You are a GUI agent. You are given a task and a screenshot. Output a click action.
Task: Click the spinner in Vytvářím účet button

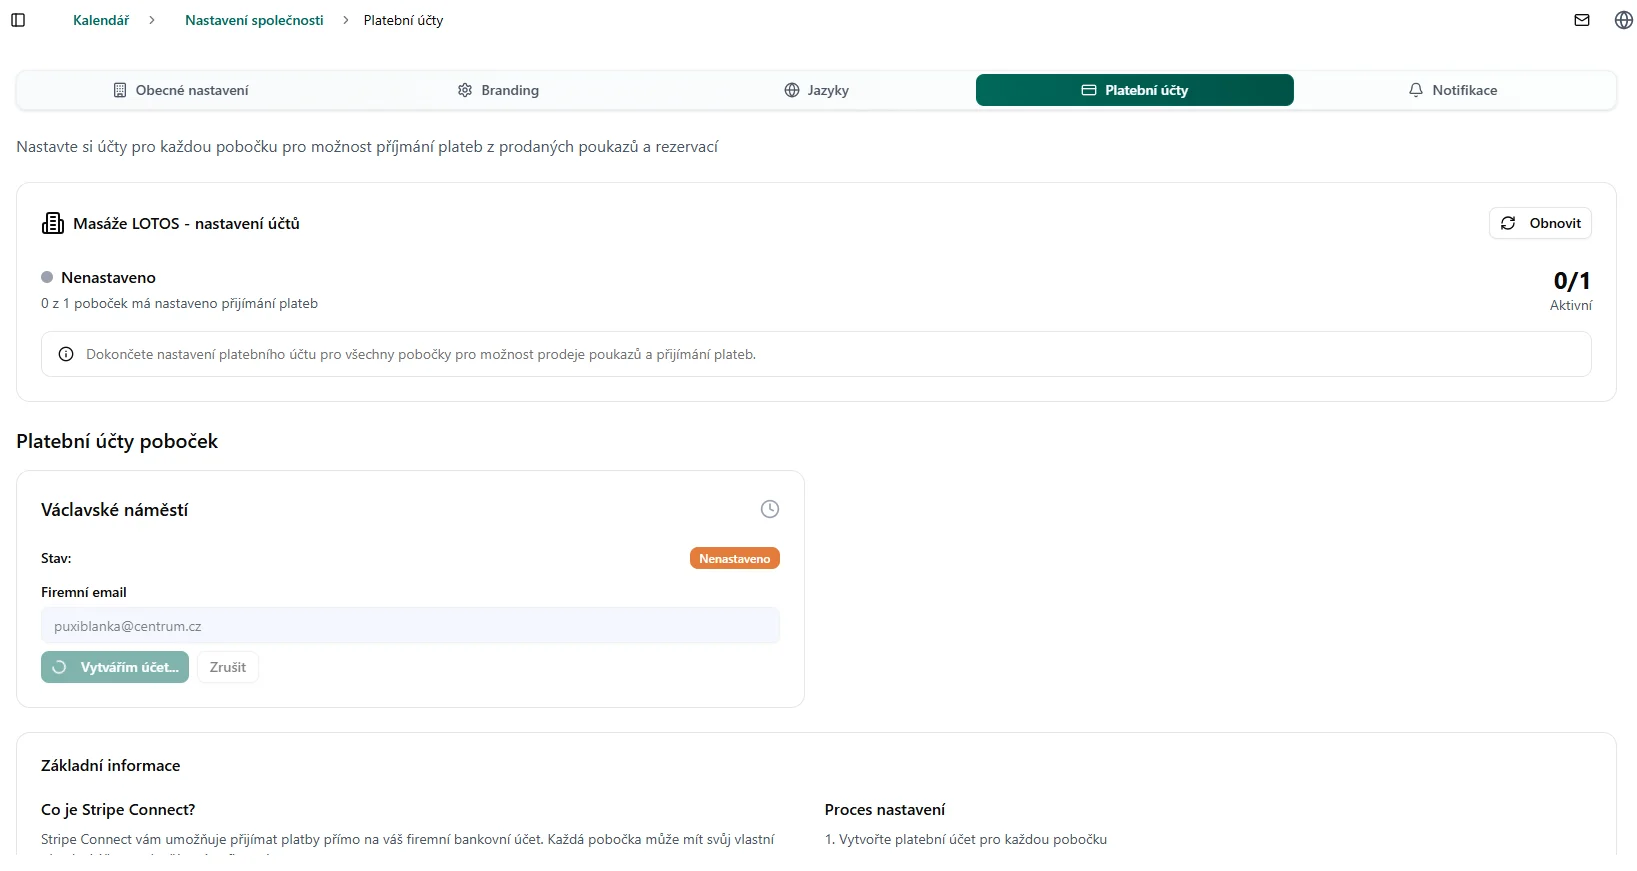tap(60, 667)
